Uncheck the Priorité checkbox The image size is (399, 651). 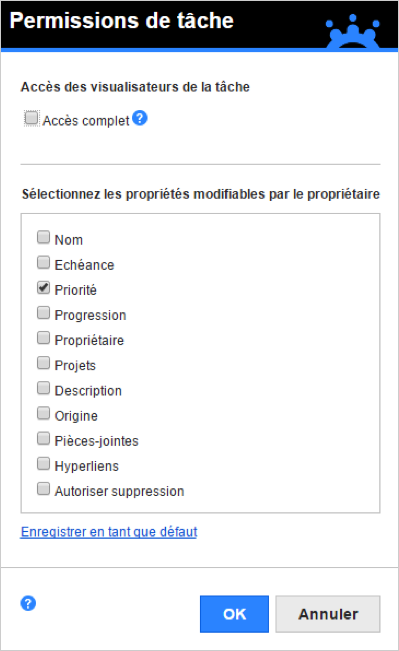click(x=44, y=287)
